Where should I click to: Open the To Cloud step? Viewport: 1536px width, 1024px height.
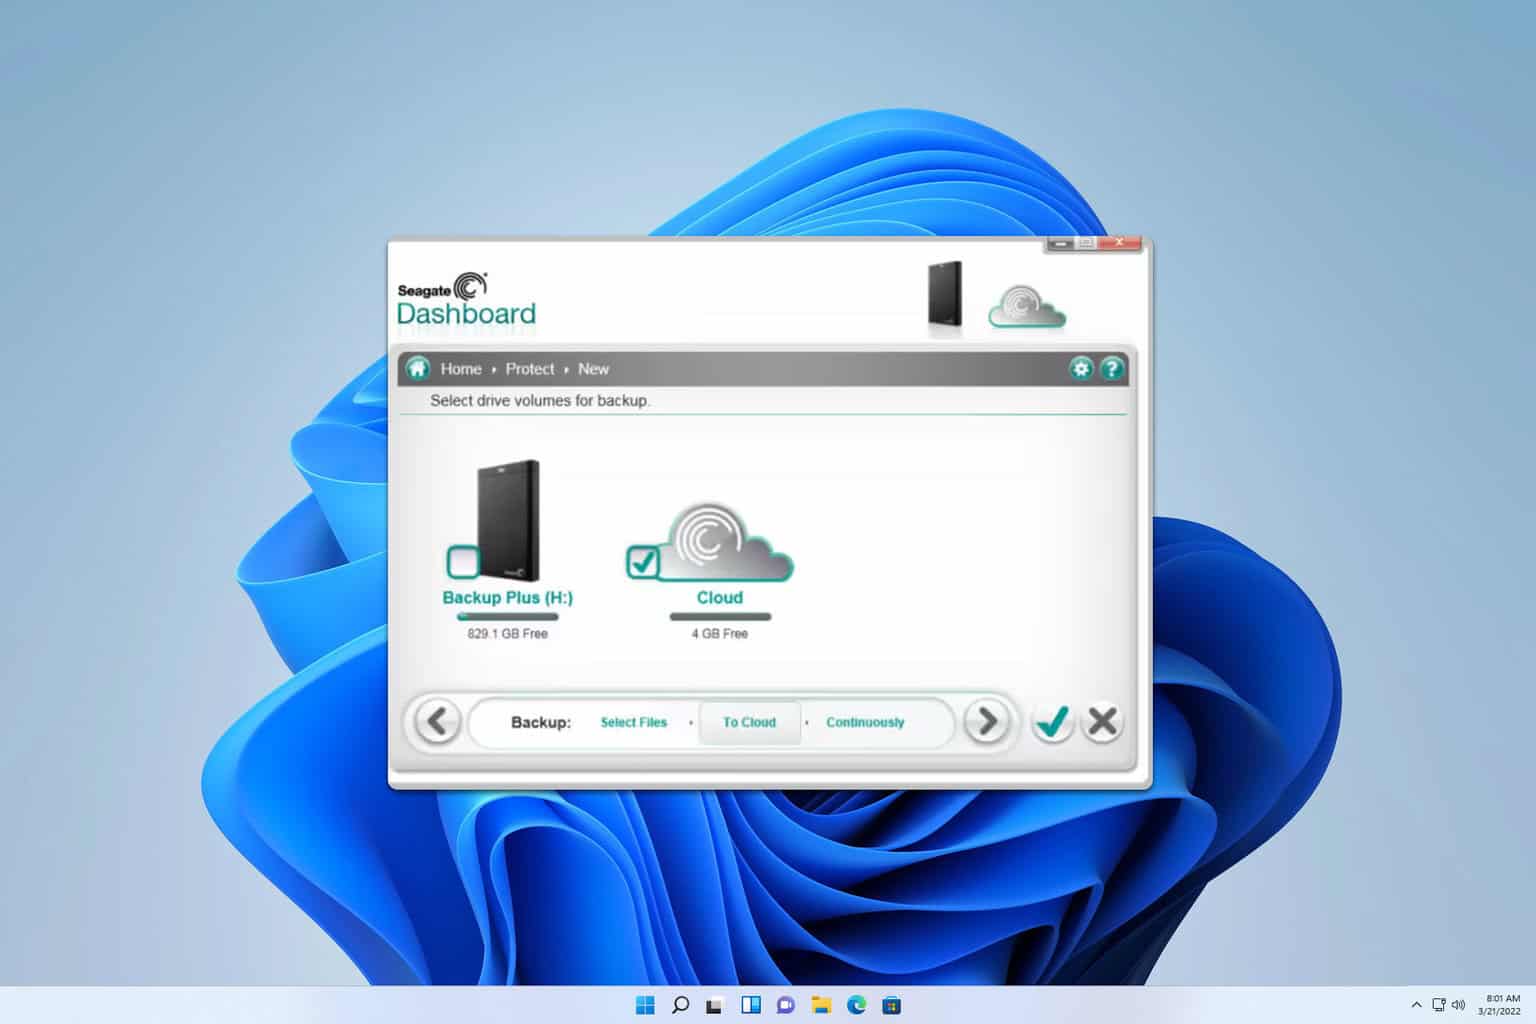pyautogui.click(x=749, y=722)
